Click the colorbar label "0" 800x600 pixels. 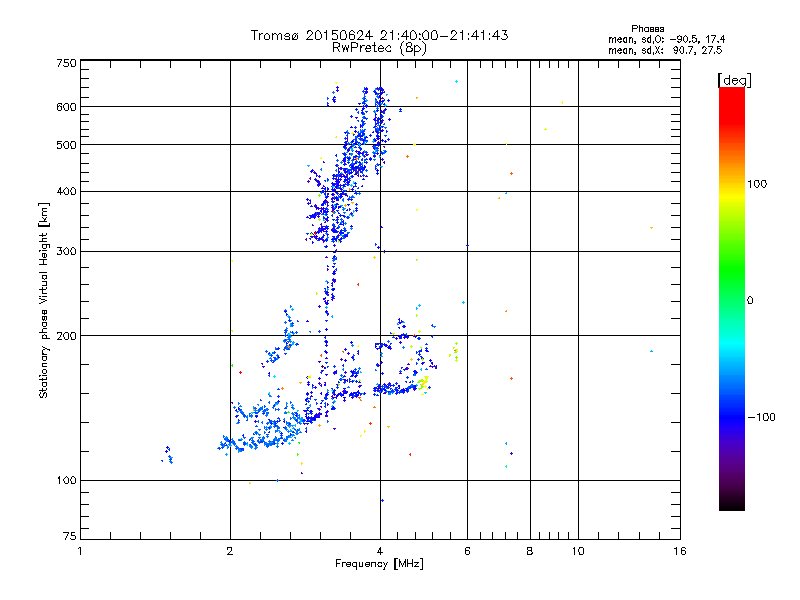749,301
